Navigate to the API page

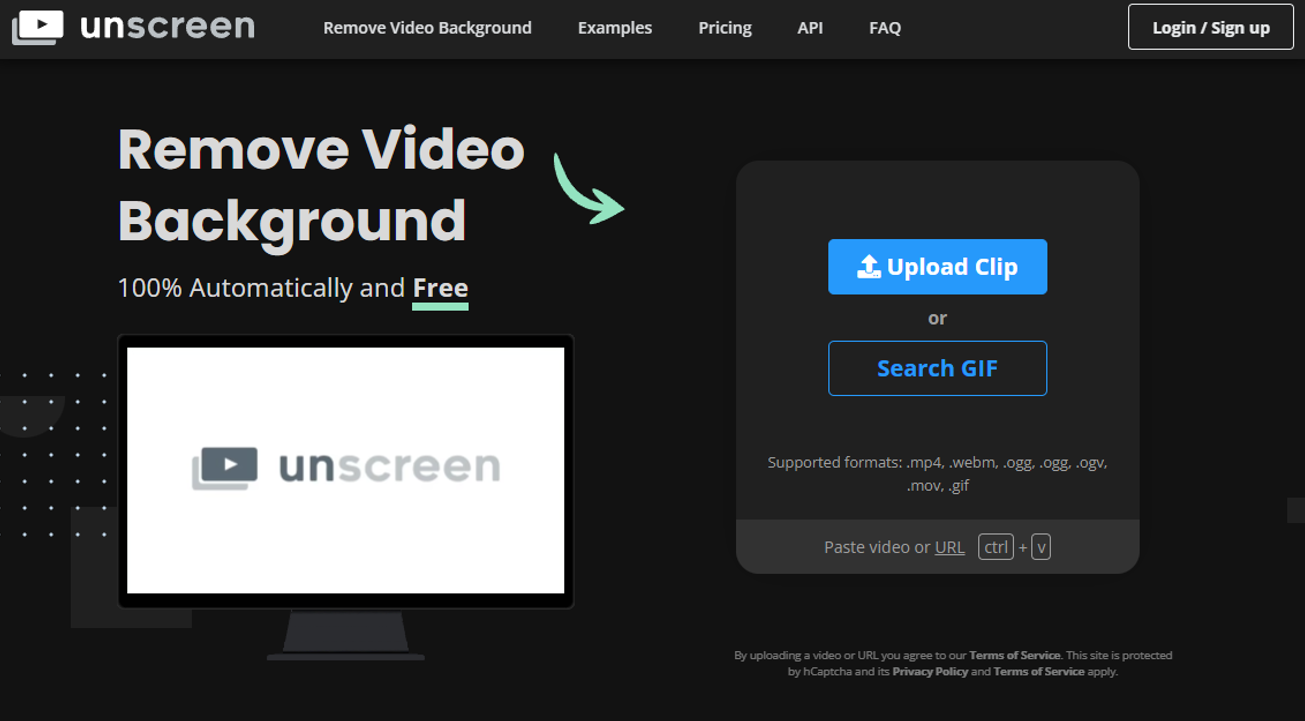coord(810,28)
